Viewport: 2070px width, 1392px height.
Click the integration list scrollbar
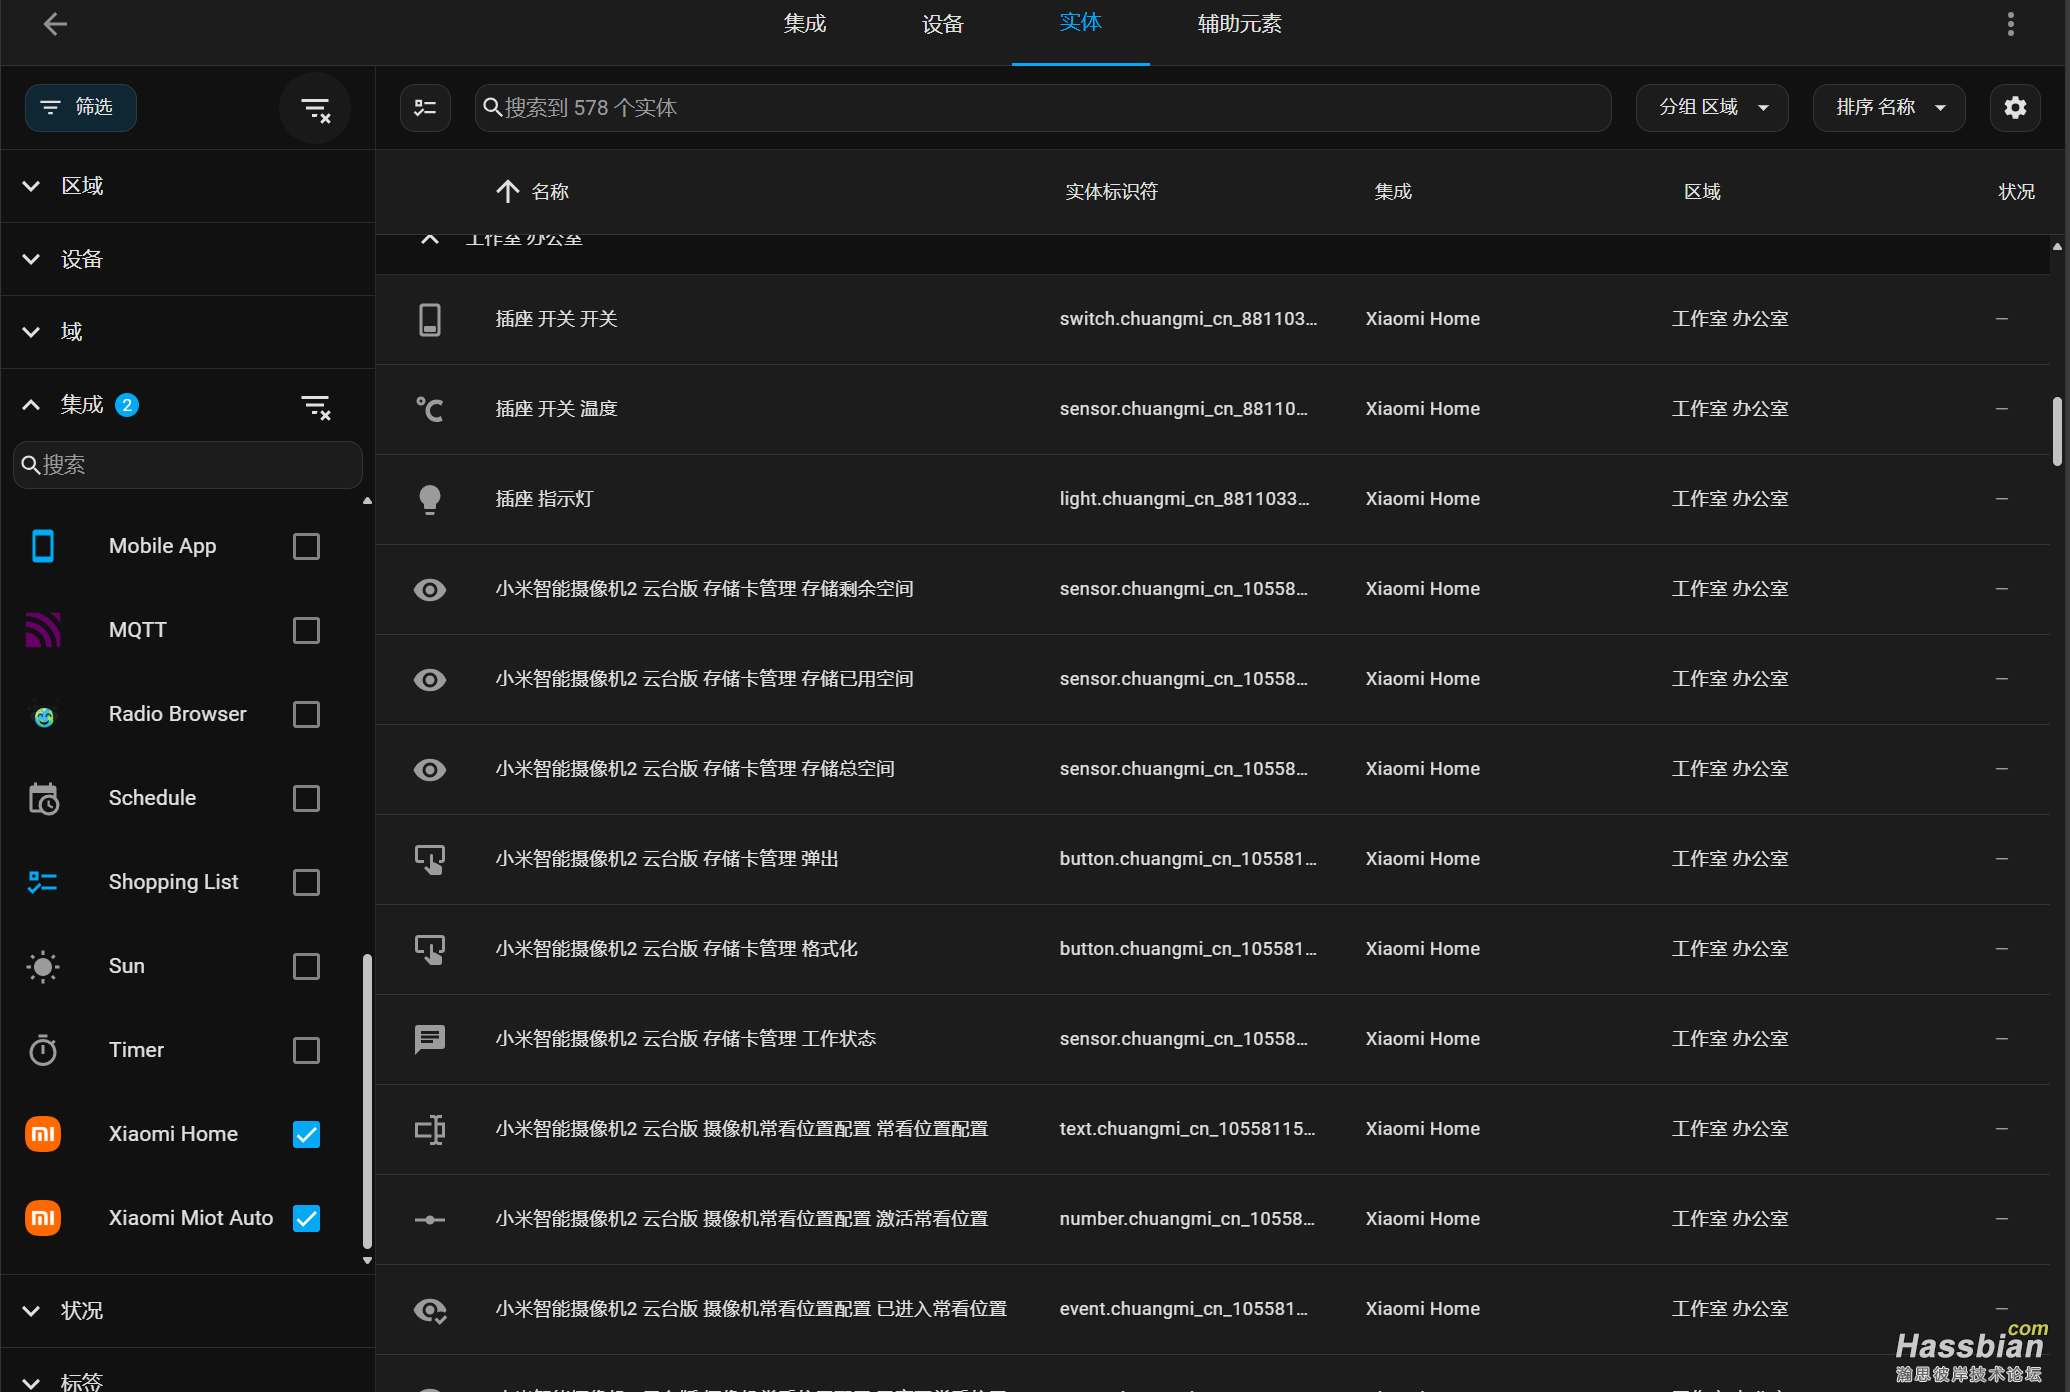(367, 1101)
